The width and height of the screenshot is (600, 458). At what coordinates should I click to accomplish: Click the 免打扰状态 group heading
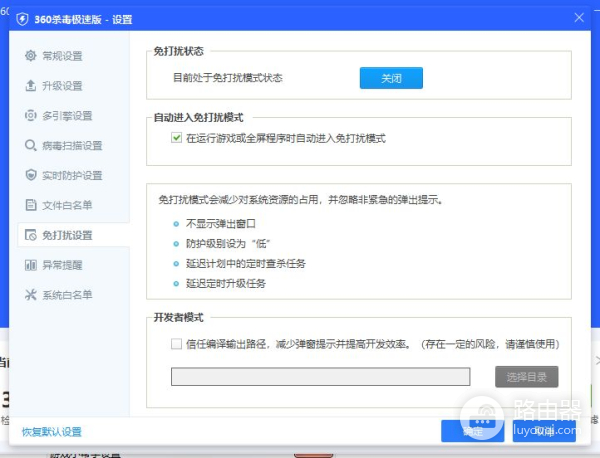[x=179, y=51]
